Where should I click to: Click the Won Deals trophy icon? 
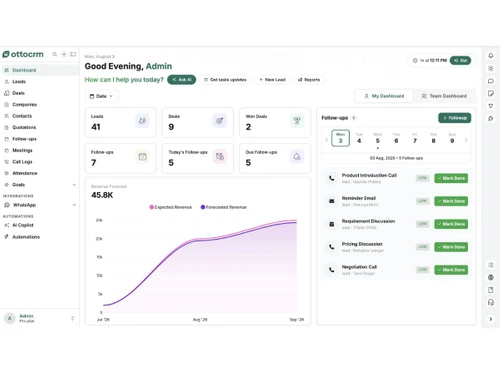click(297, 121)
